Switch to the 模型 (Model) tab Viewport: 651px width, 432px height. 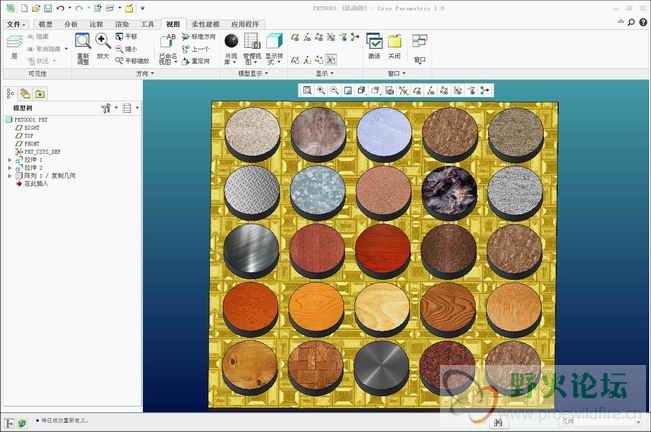point(46,24)
